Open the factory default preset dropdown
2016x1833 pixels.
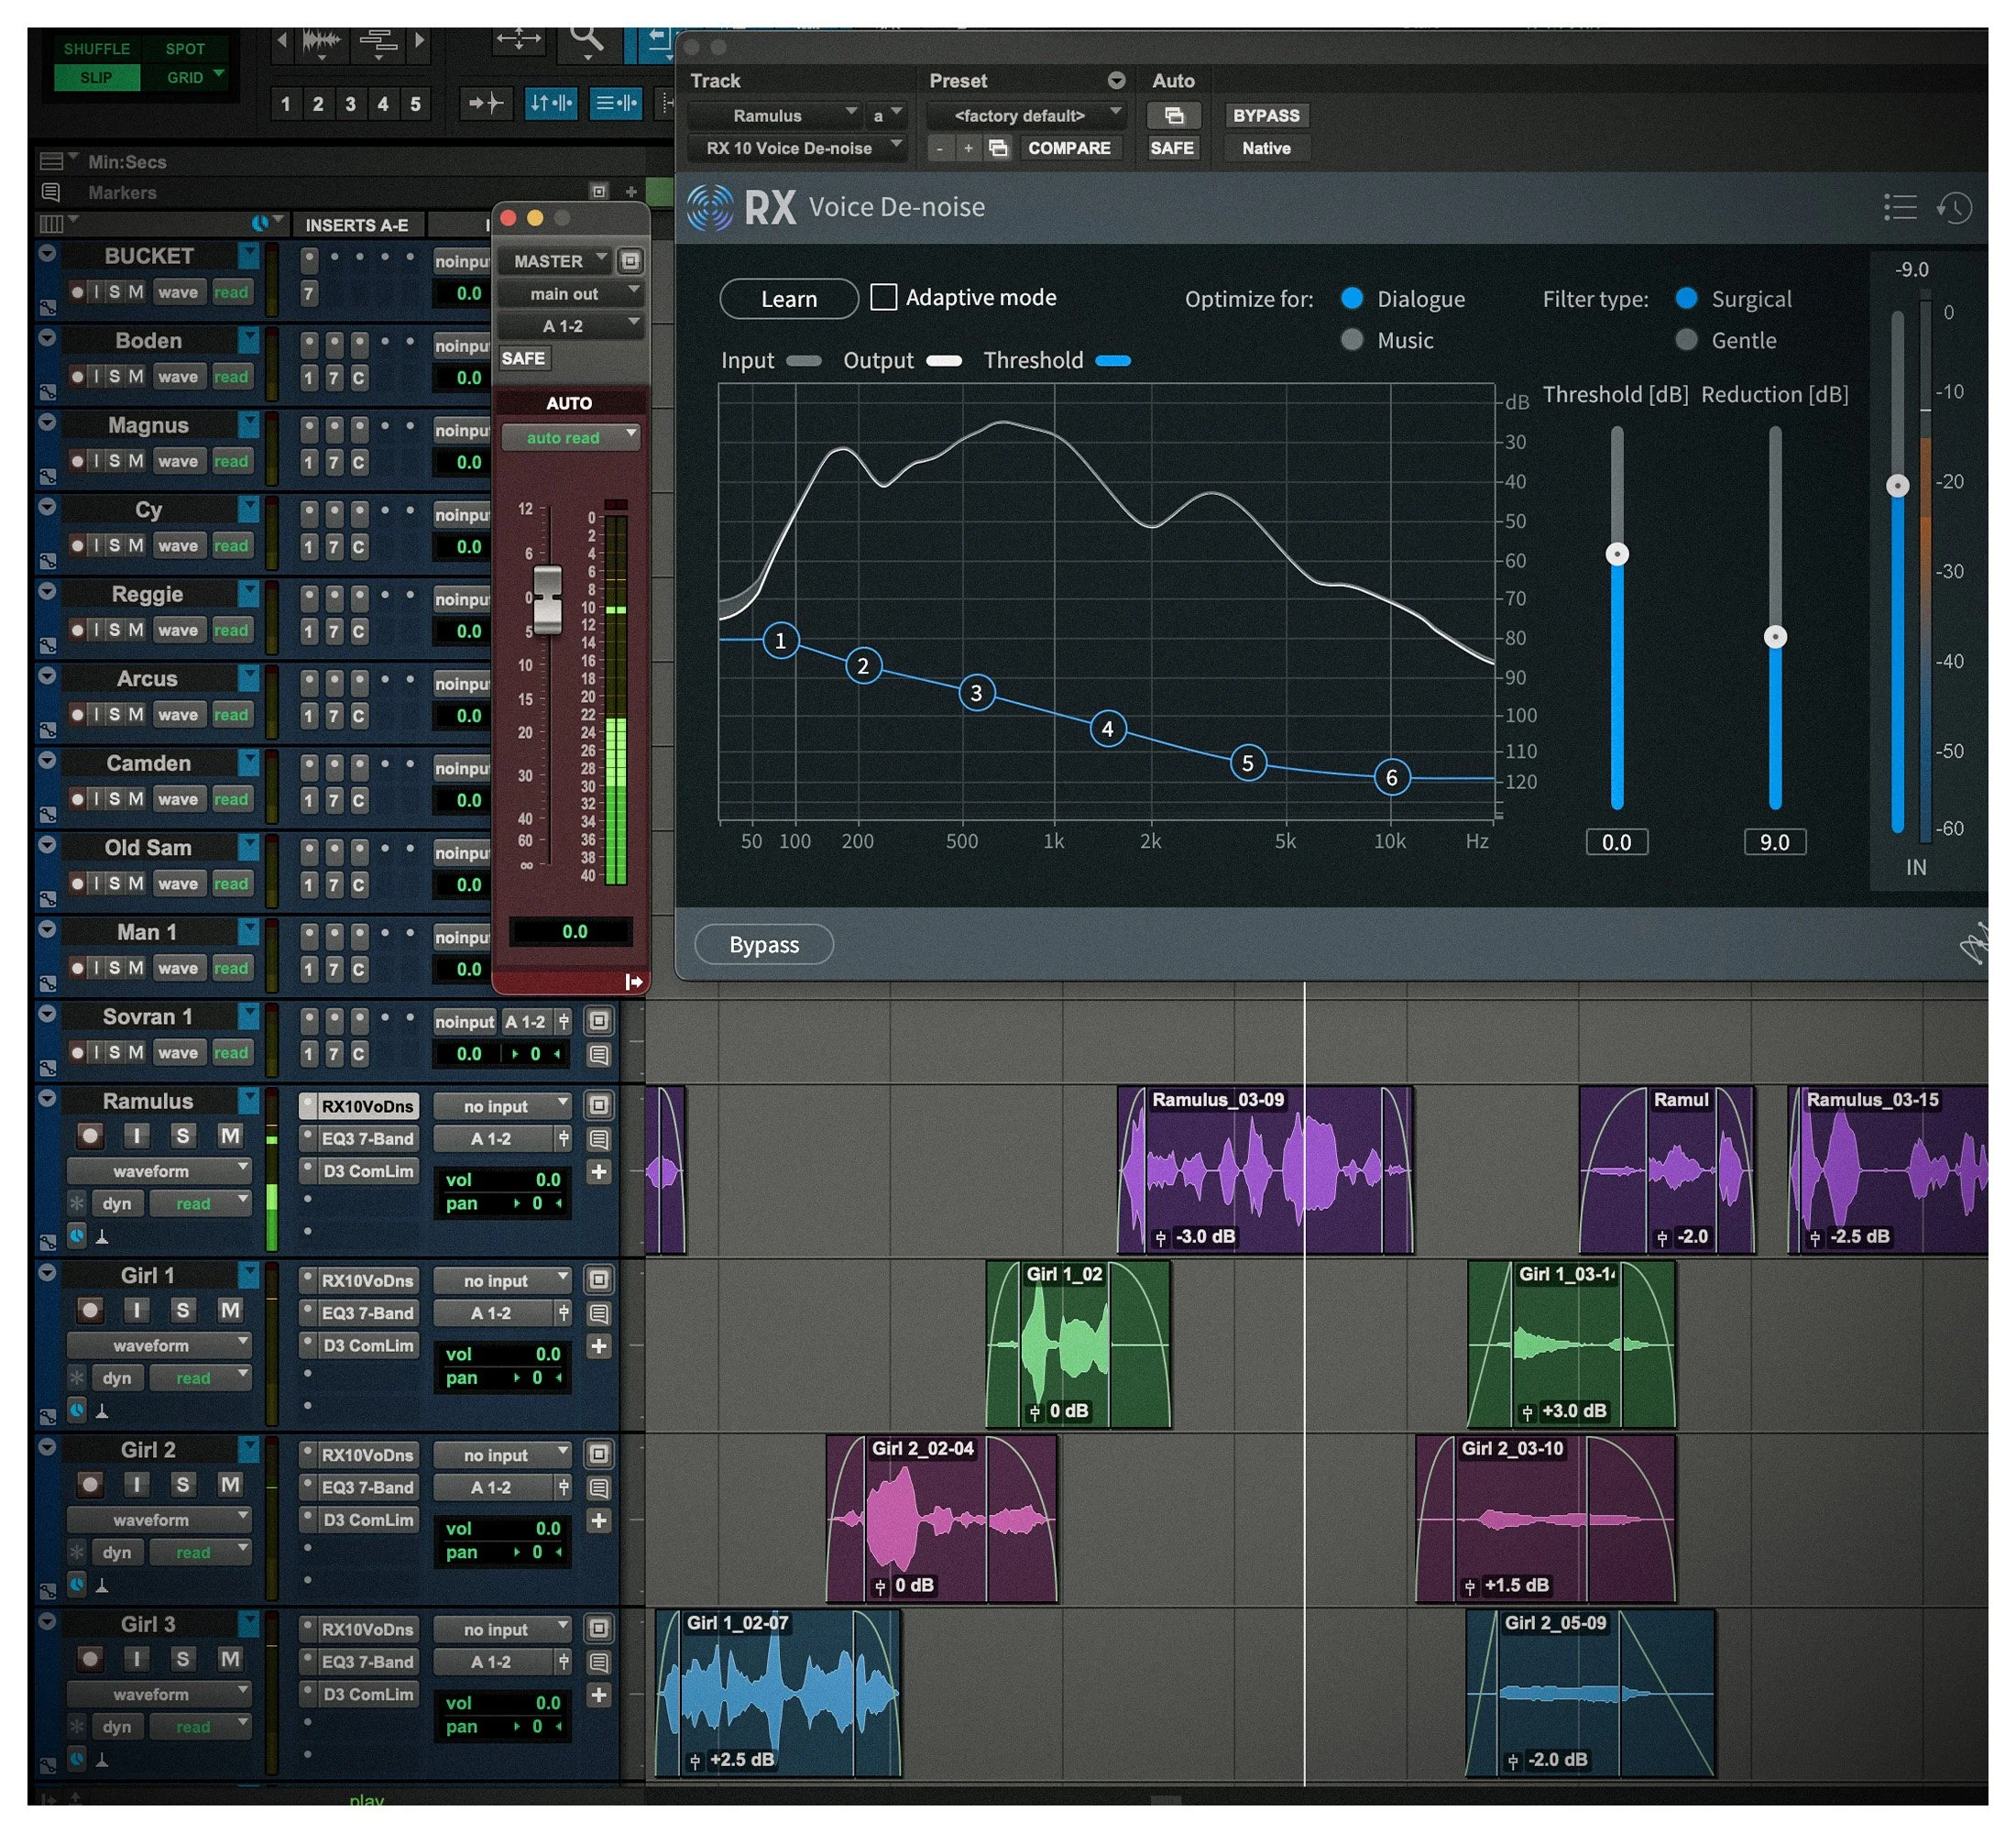1026,116
